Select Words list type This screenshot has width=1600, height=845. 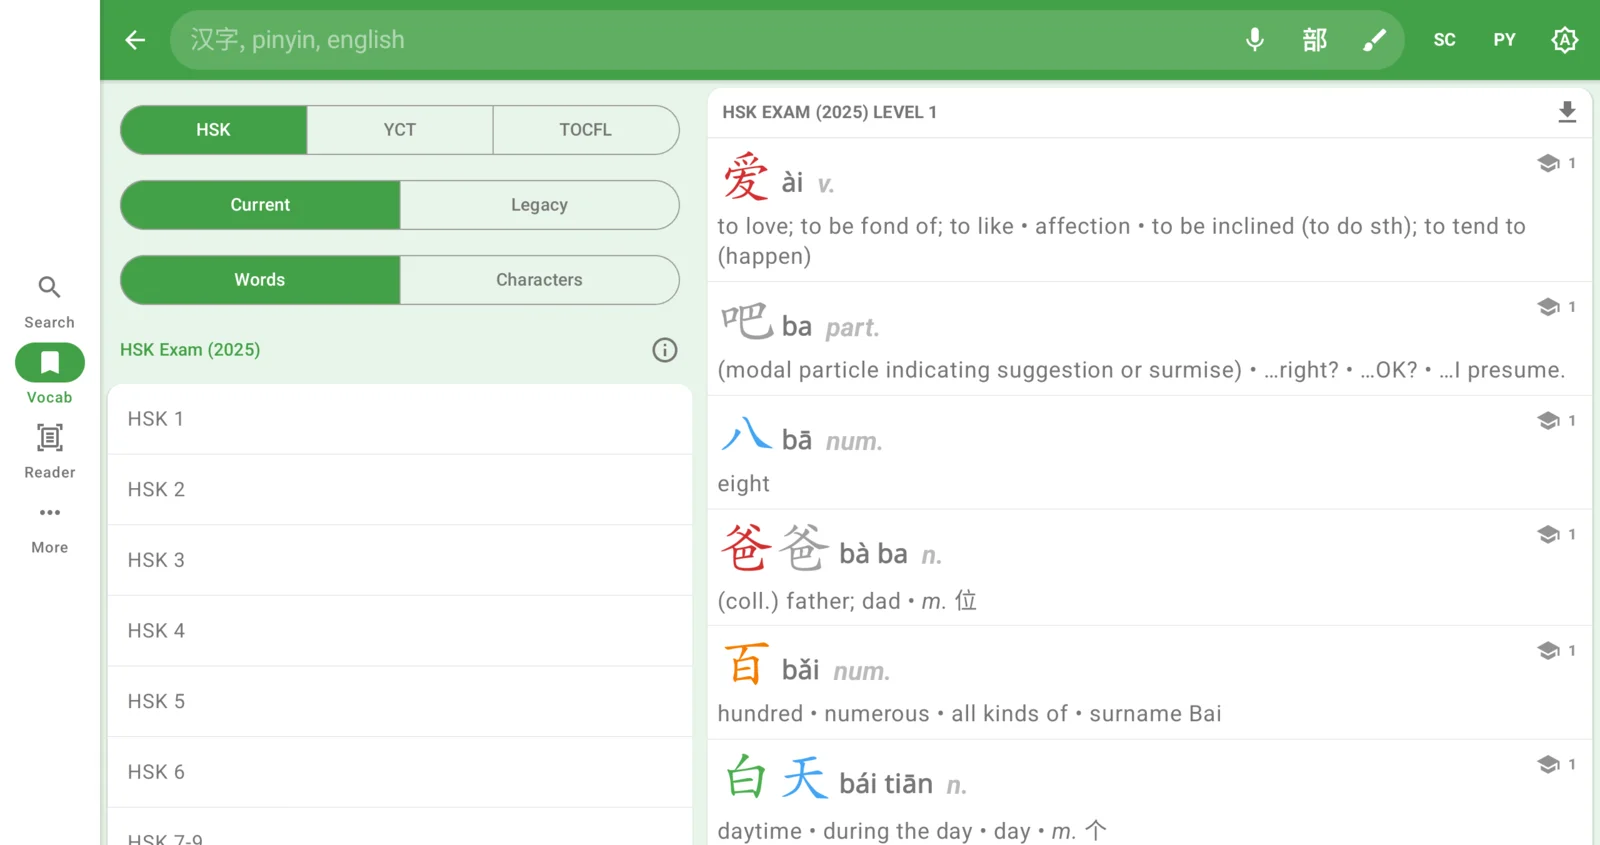[x=260, y=280]
